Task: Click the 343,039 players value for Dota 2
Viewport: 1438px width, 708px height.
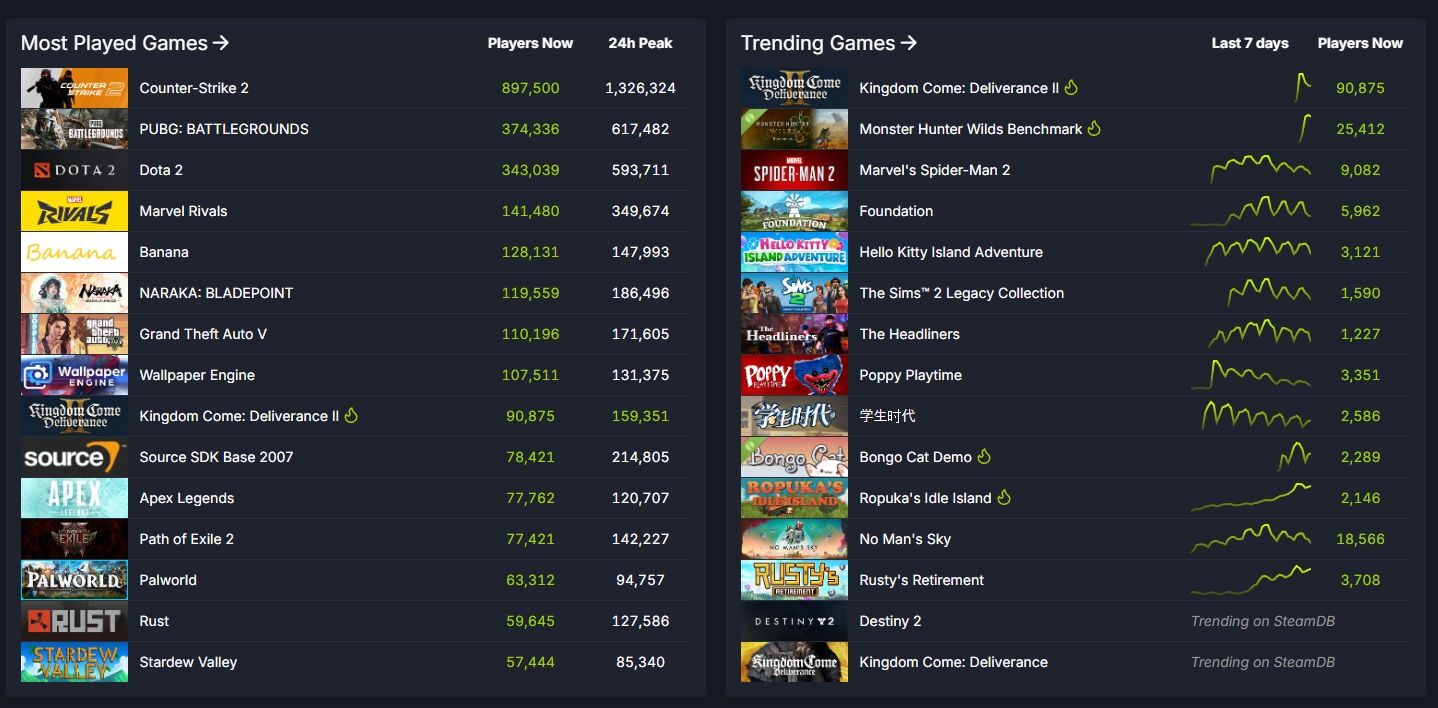Action: coord(531,170)
